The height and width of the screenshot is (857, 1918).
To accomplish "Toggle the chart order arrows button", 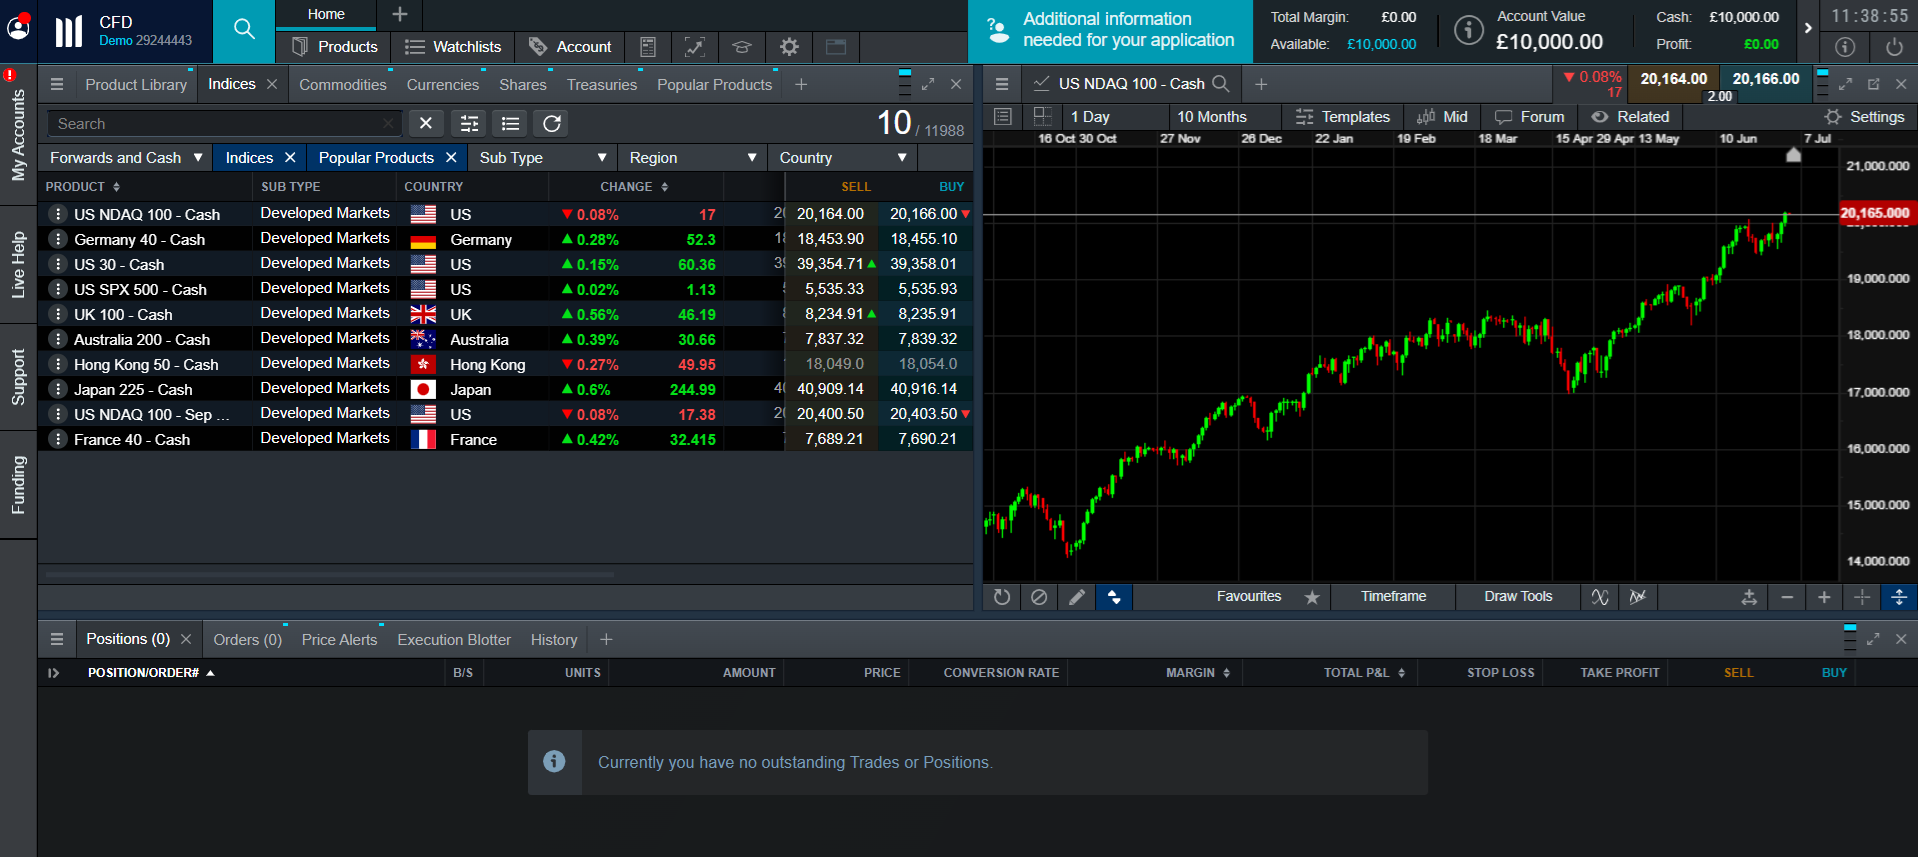I will coord(1114,597).
